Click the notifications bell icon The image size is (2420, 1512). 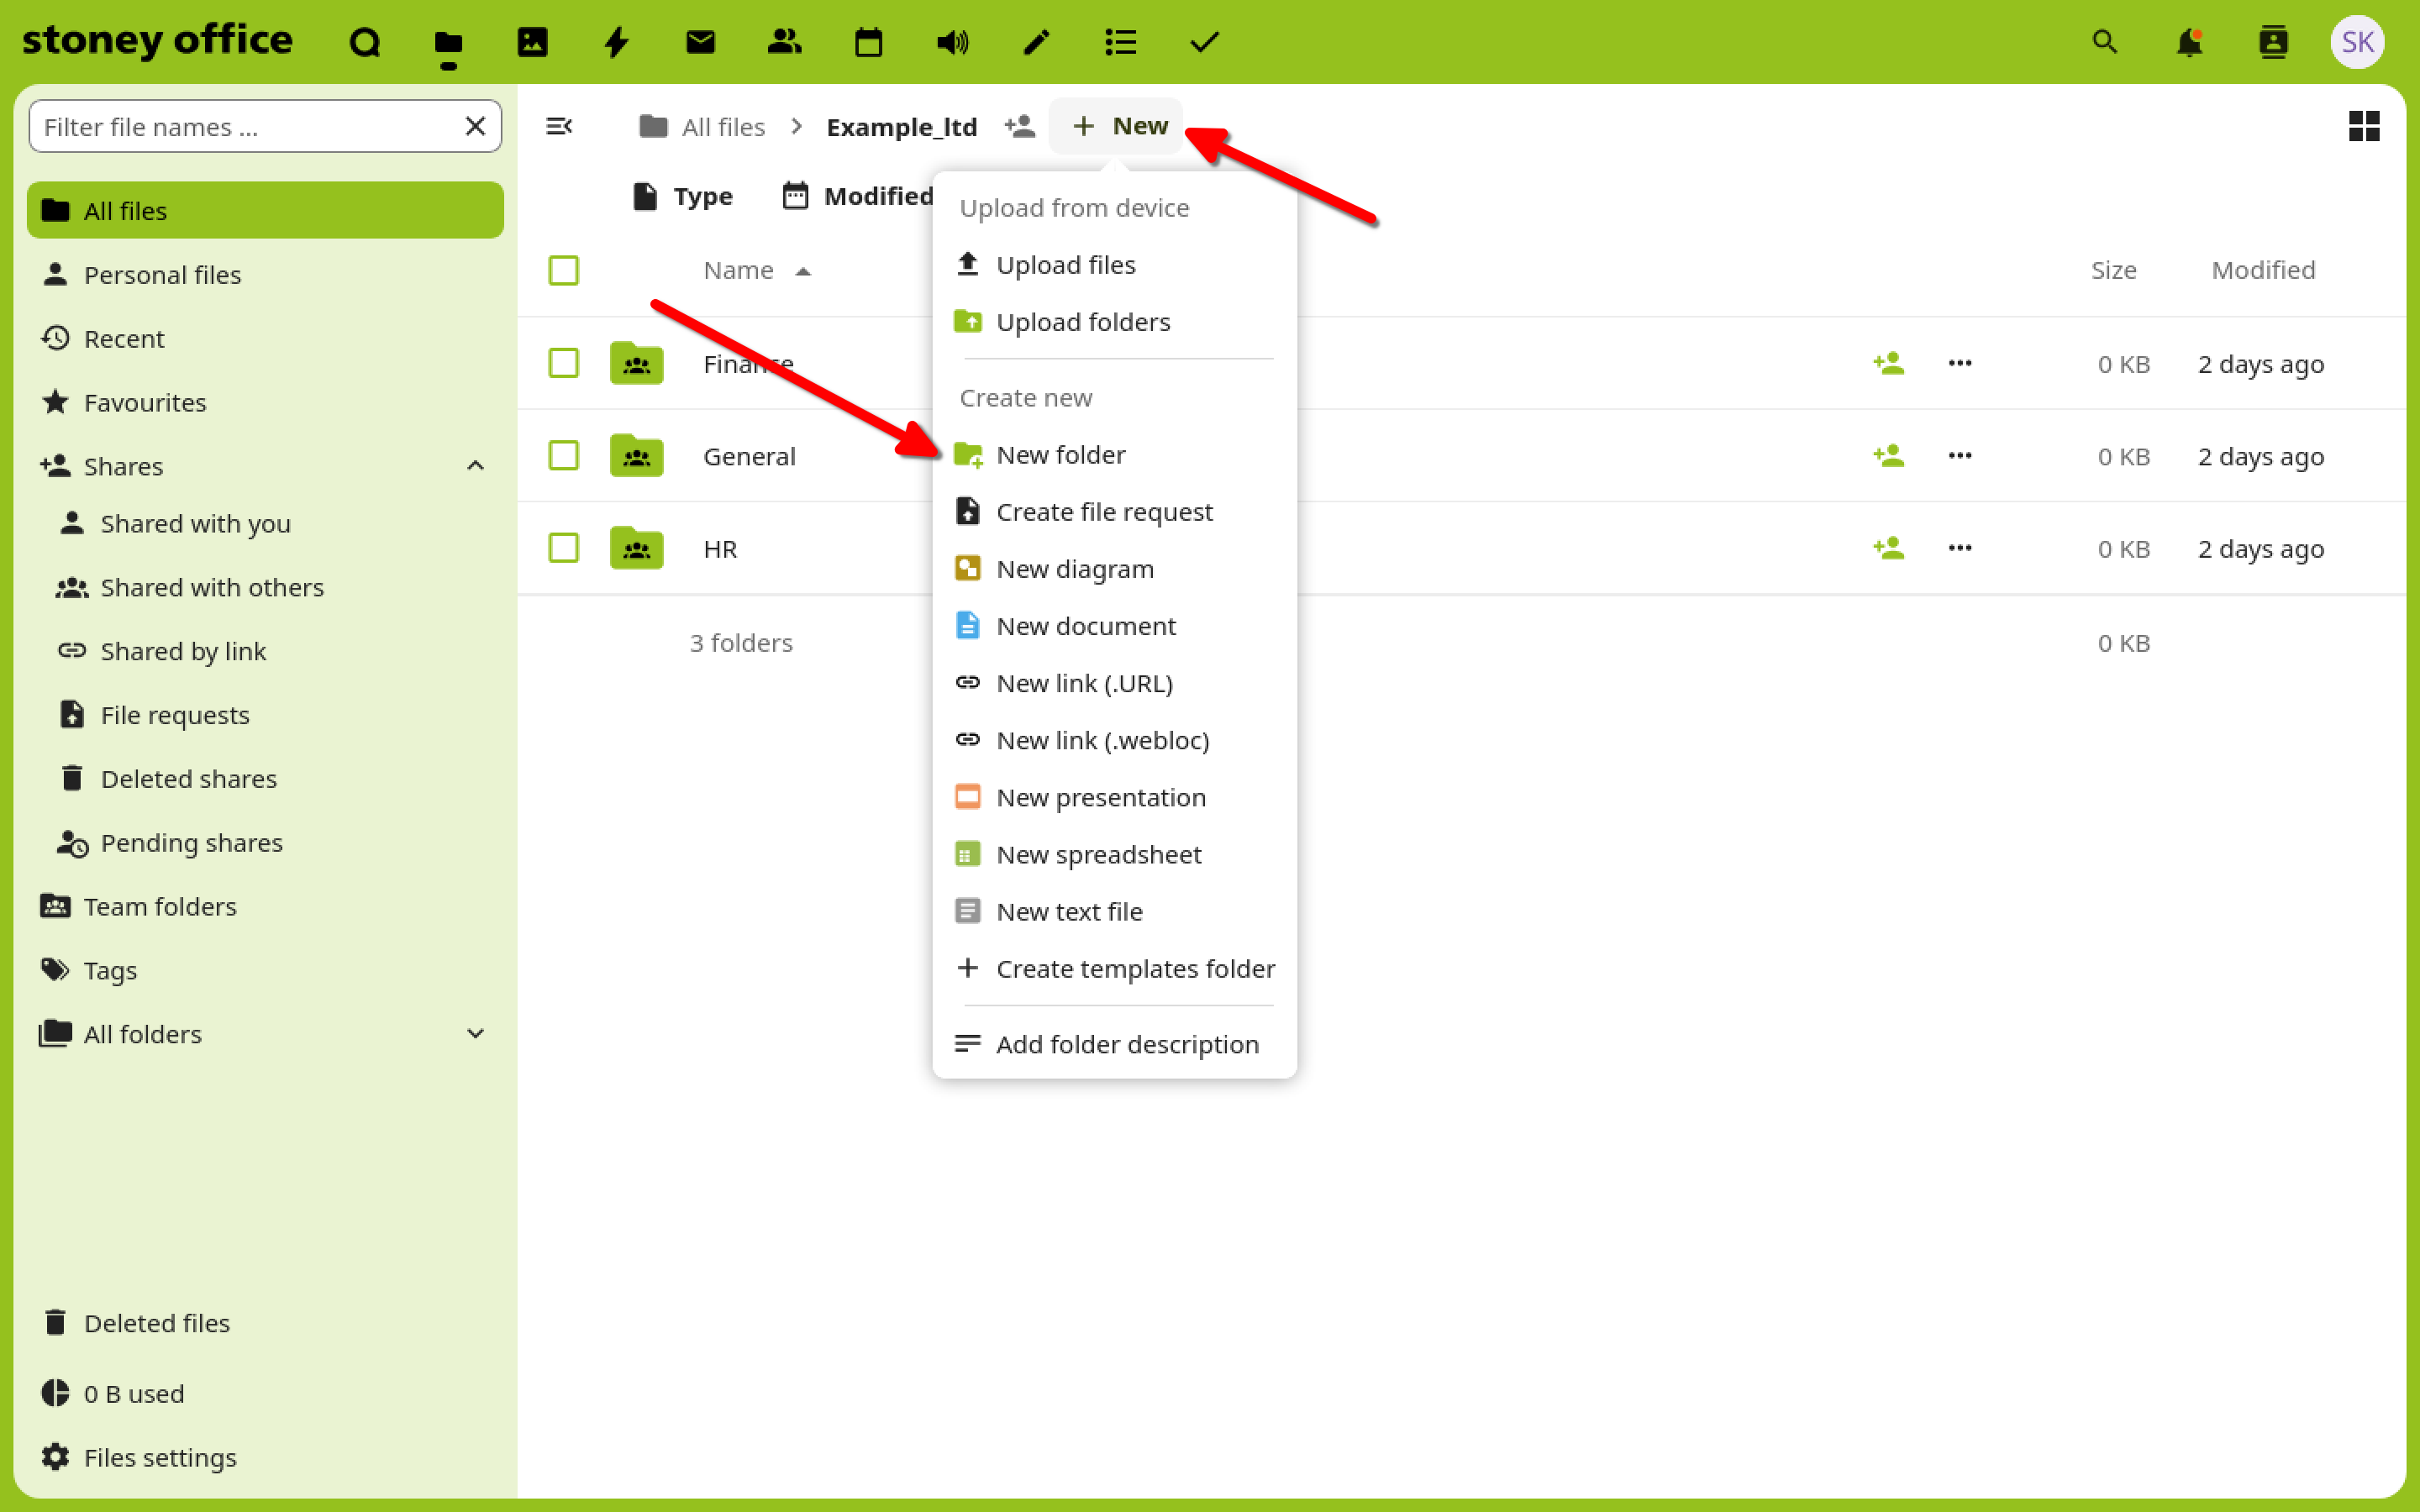[x=2189, y=42]
